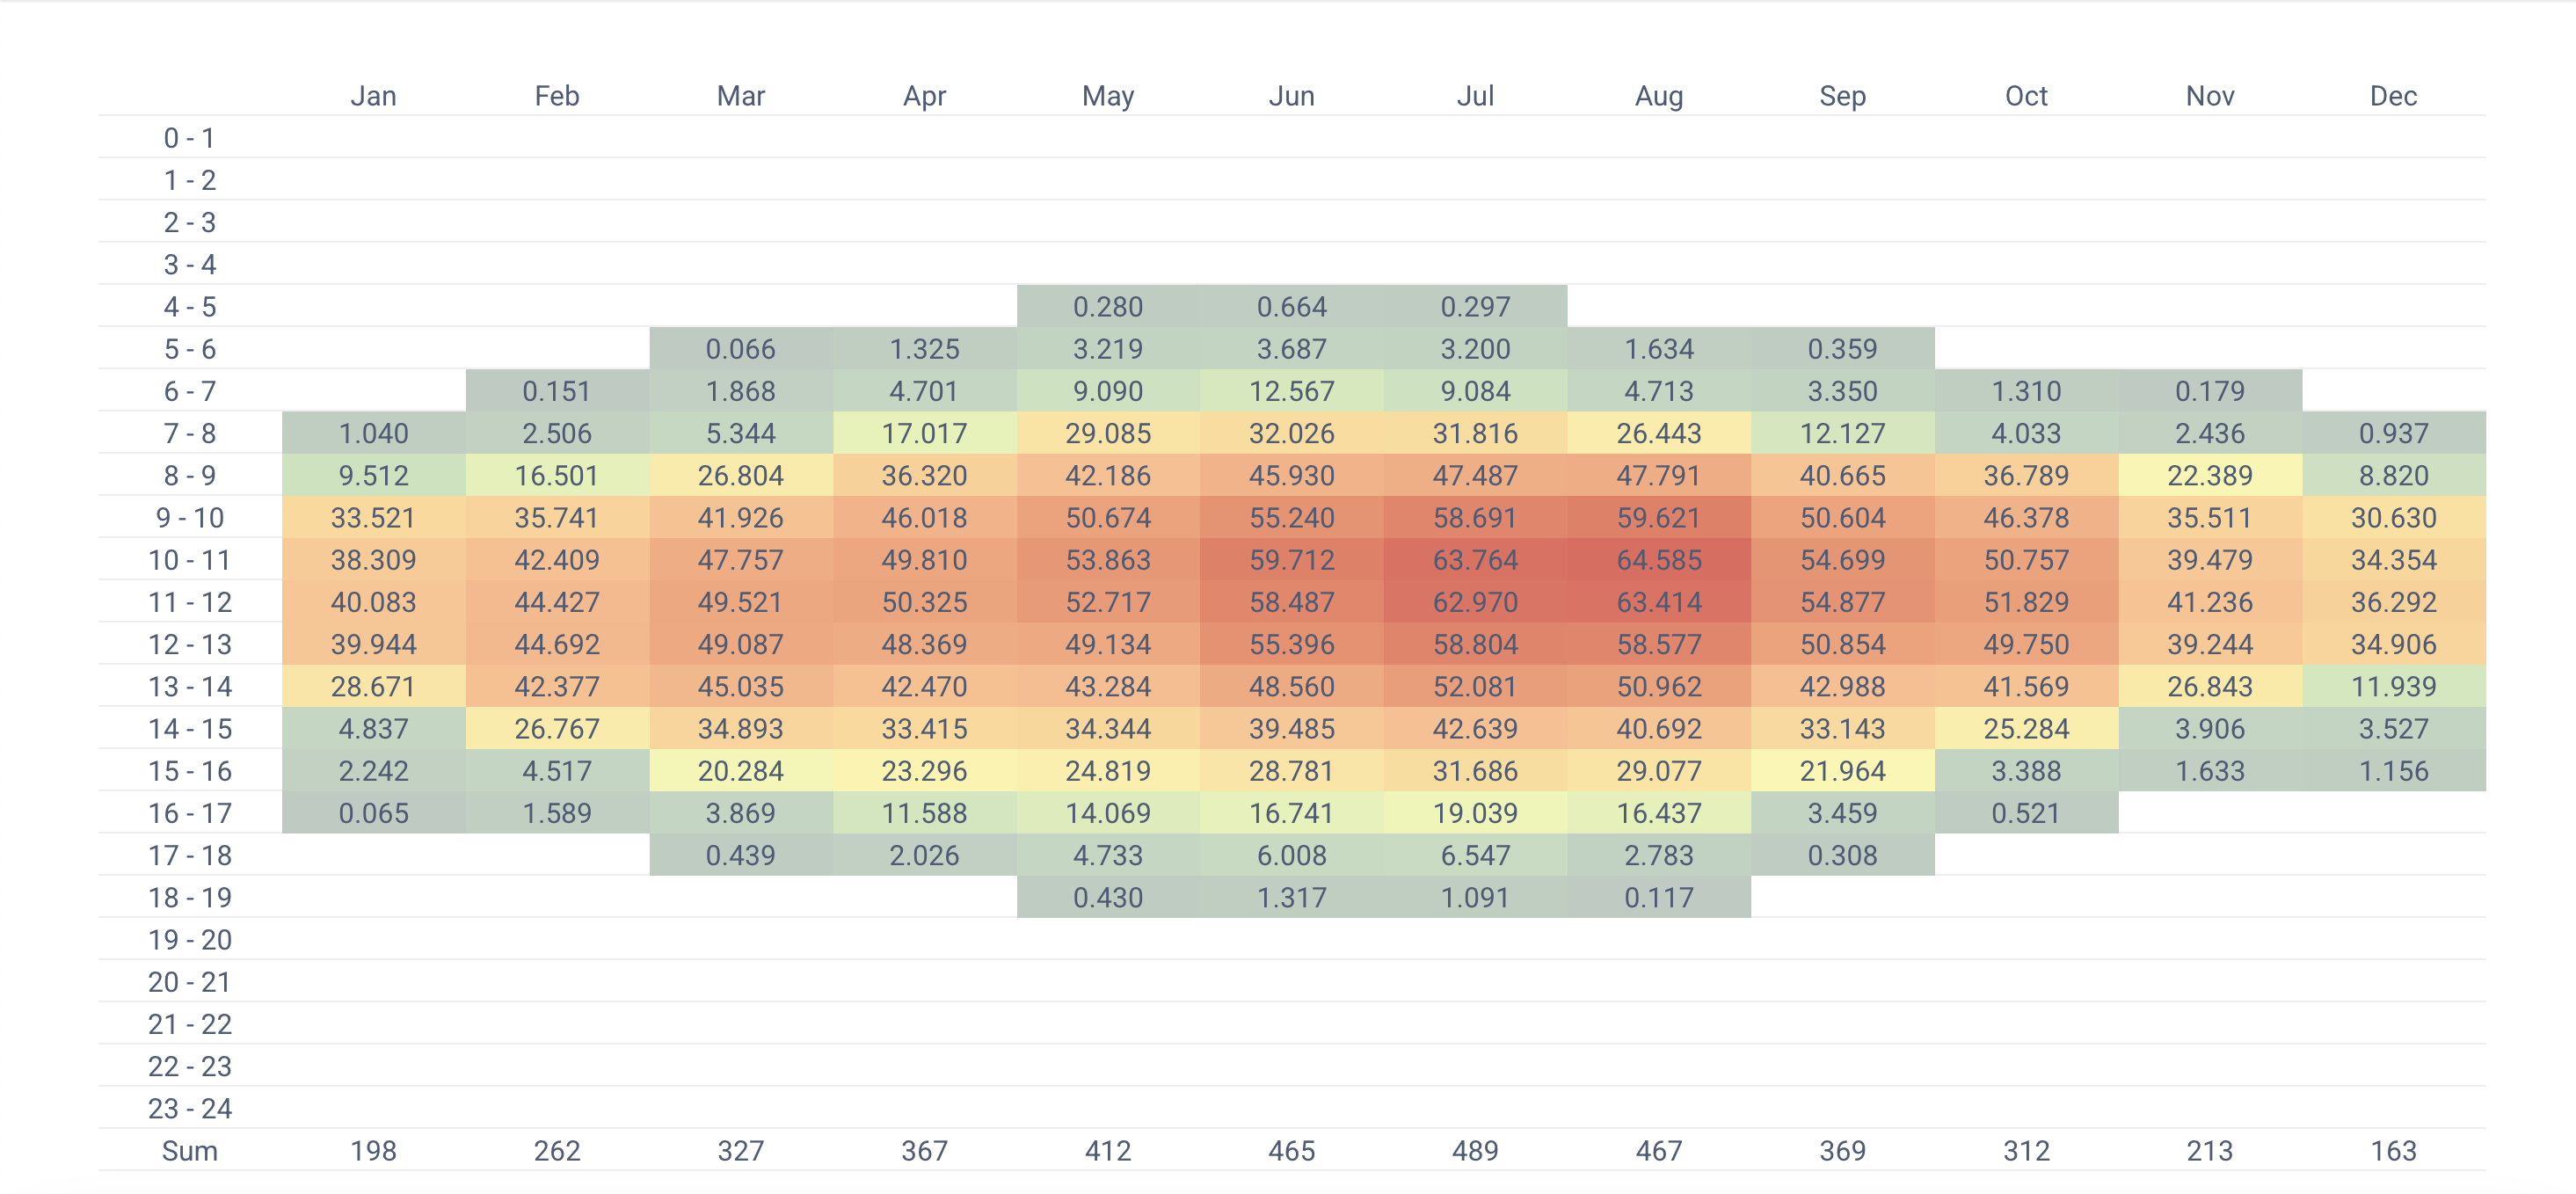Click cell value 0.066 in Mar
The width and height of the screenshot is (2576, 1194).
(741, 349)
